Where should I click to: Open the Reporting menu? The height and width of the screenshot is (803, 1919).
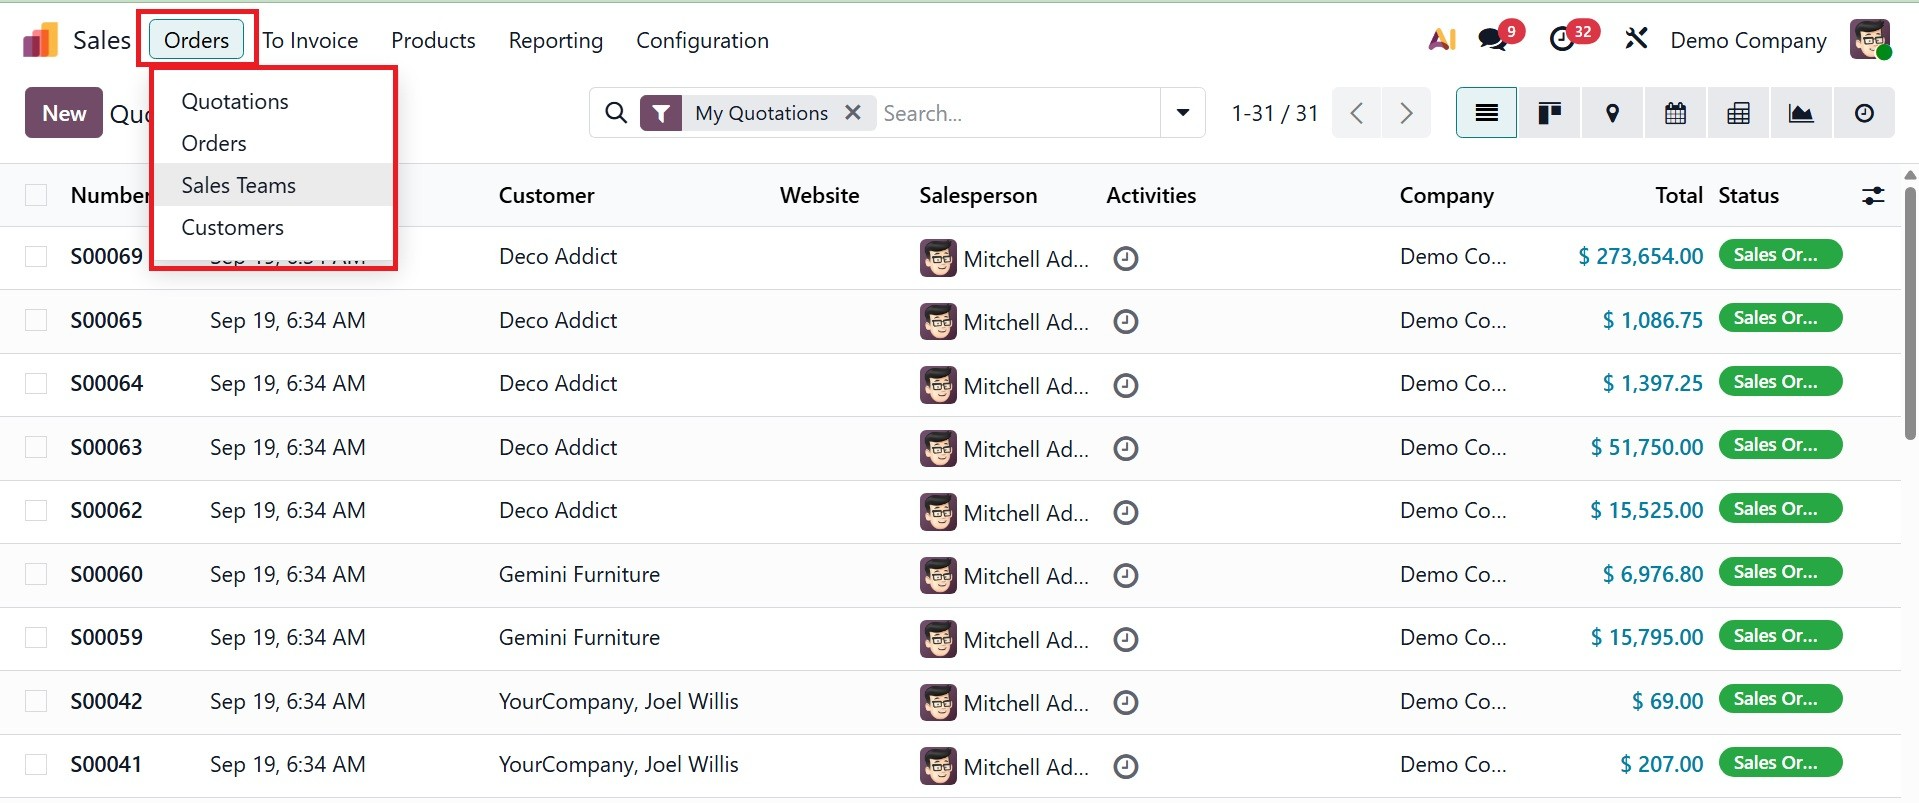(x=555, y=40)
